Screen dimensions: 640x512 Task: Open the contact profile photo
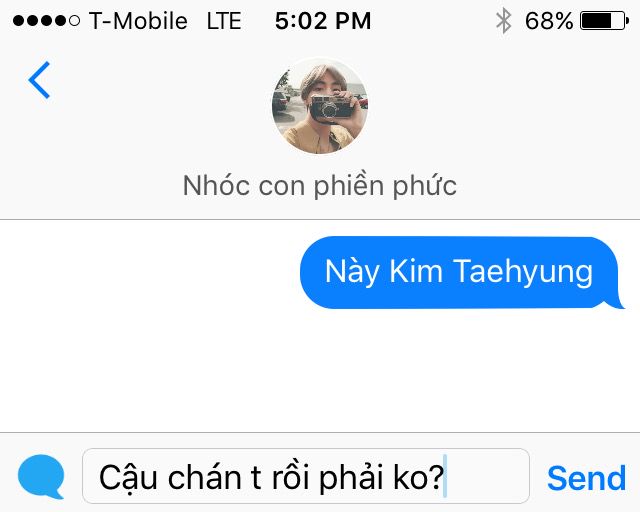320,106
